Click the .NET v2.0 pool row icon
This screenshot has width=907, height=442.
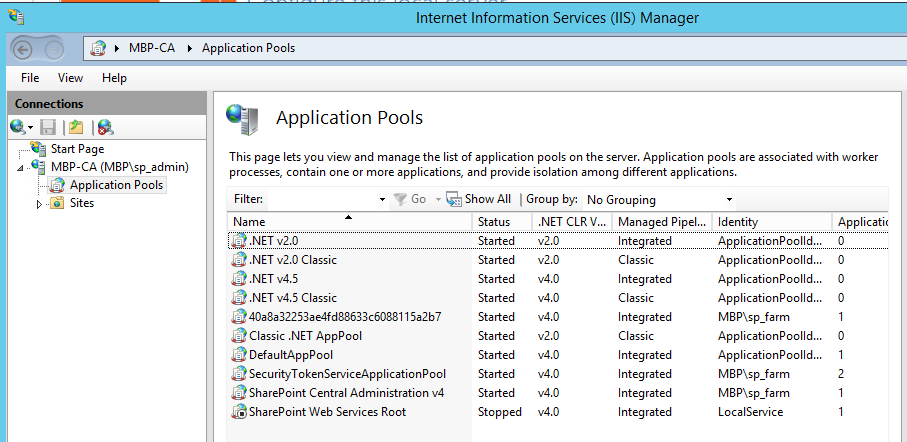[x=239, y=241]
